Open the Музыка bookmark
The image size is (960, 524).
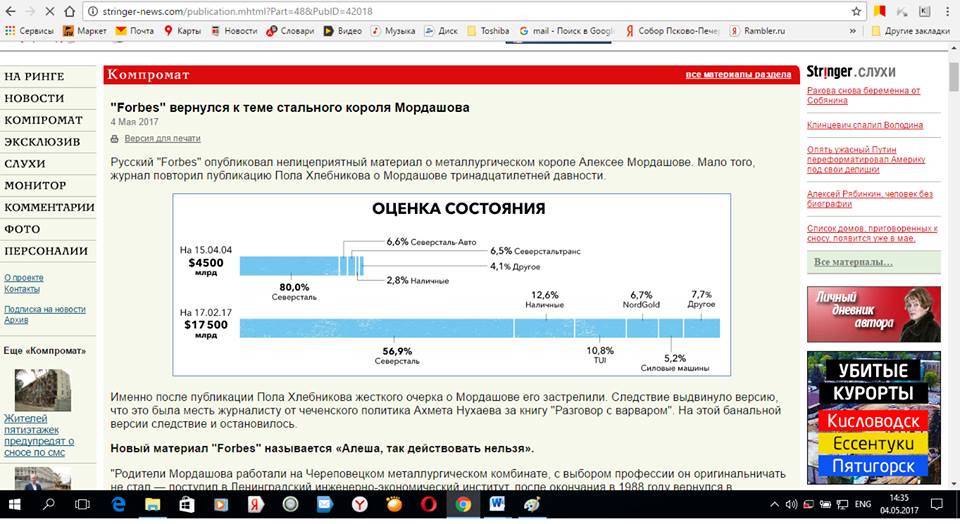point(393,31)
